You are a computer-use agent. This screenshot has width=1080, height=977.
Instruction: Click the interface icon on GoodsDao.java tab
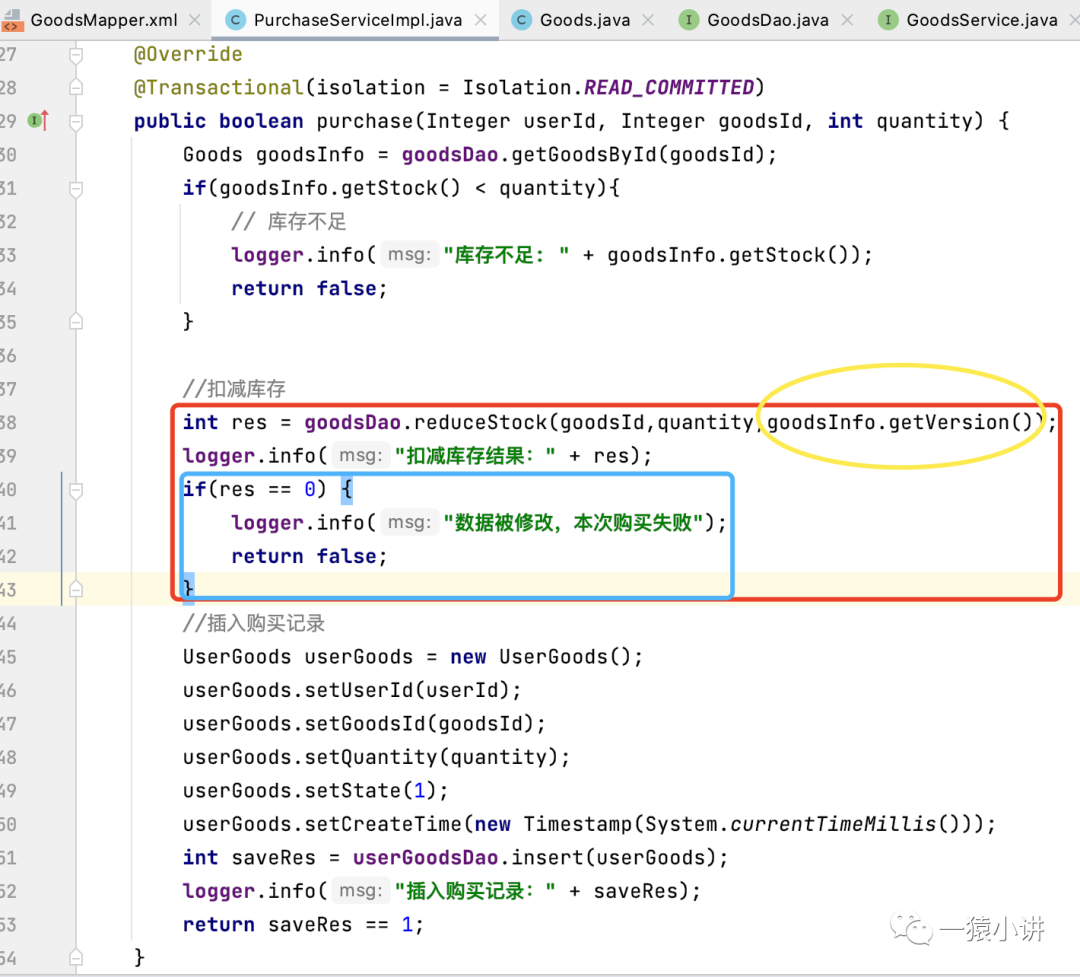688,20
